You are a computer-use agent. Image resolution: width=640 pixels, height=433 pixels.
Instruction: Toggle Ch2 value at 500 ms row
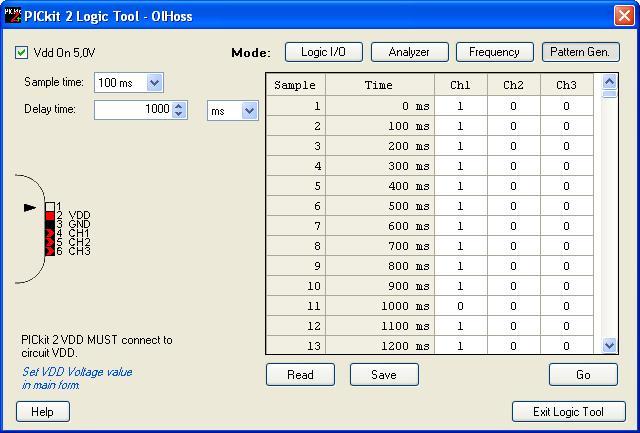coord(513,206)
